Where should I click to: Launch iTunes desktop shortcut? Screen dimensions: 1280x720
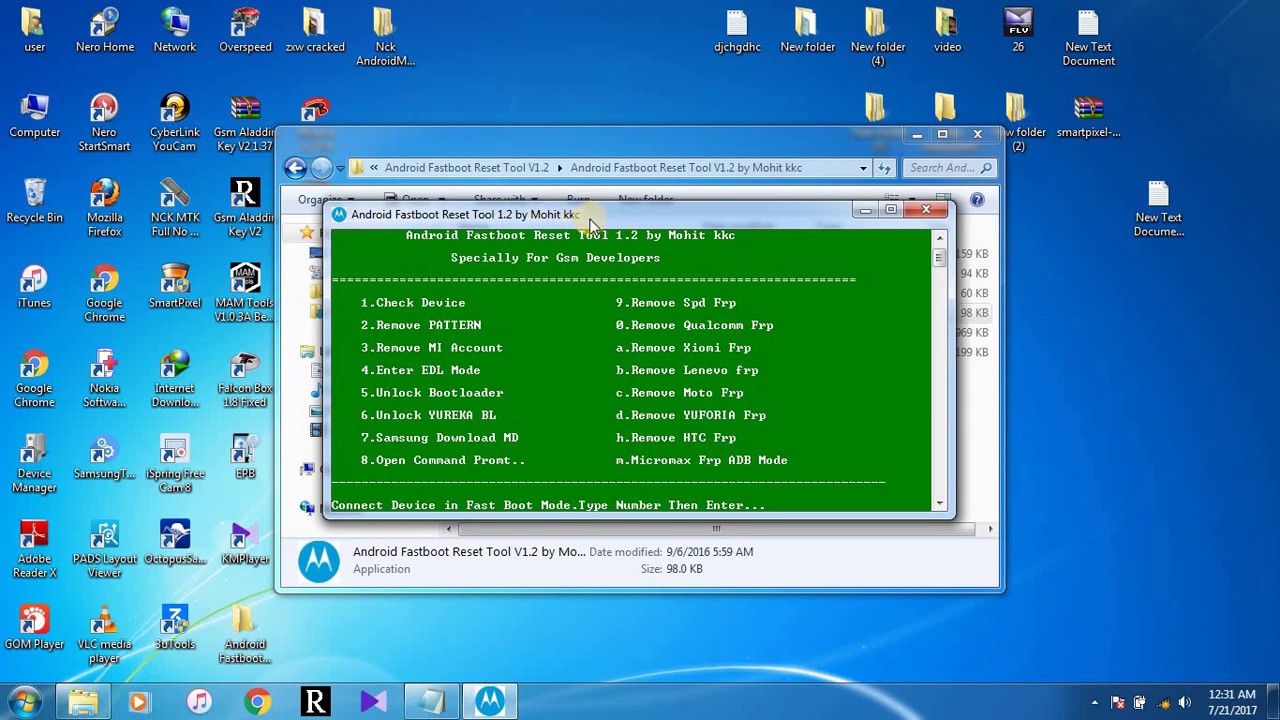click(34, 287)
